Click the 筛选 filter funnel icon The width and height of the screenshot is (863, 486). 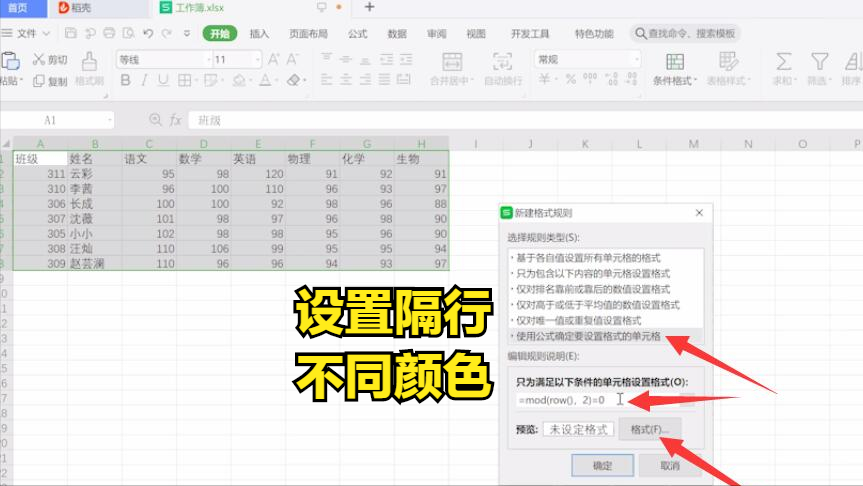point(819,69)
